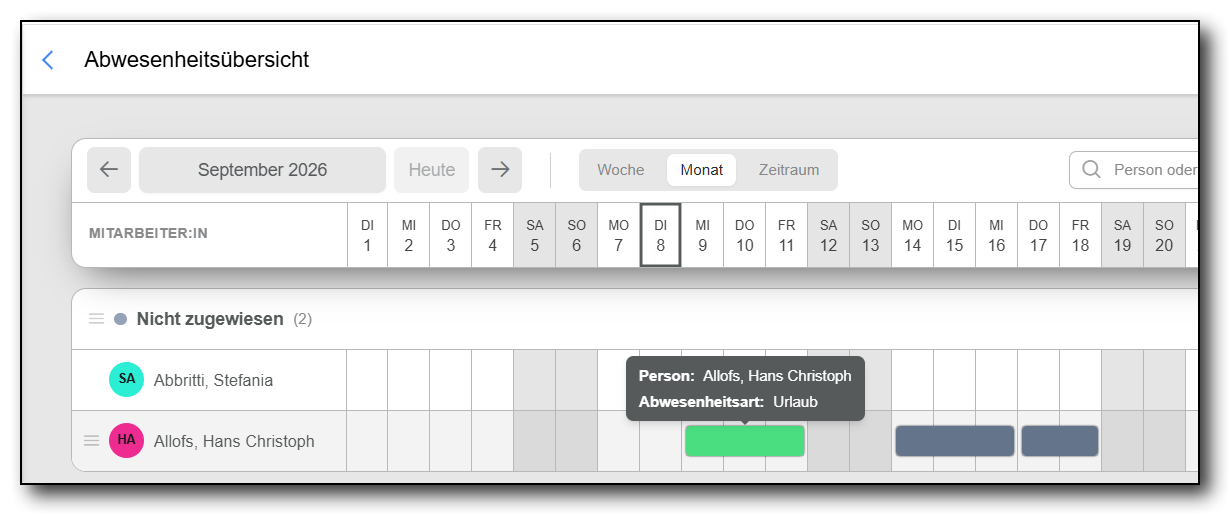Click the blue back chevron icon

click(x=47, y=60)
